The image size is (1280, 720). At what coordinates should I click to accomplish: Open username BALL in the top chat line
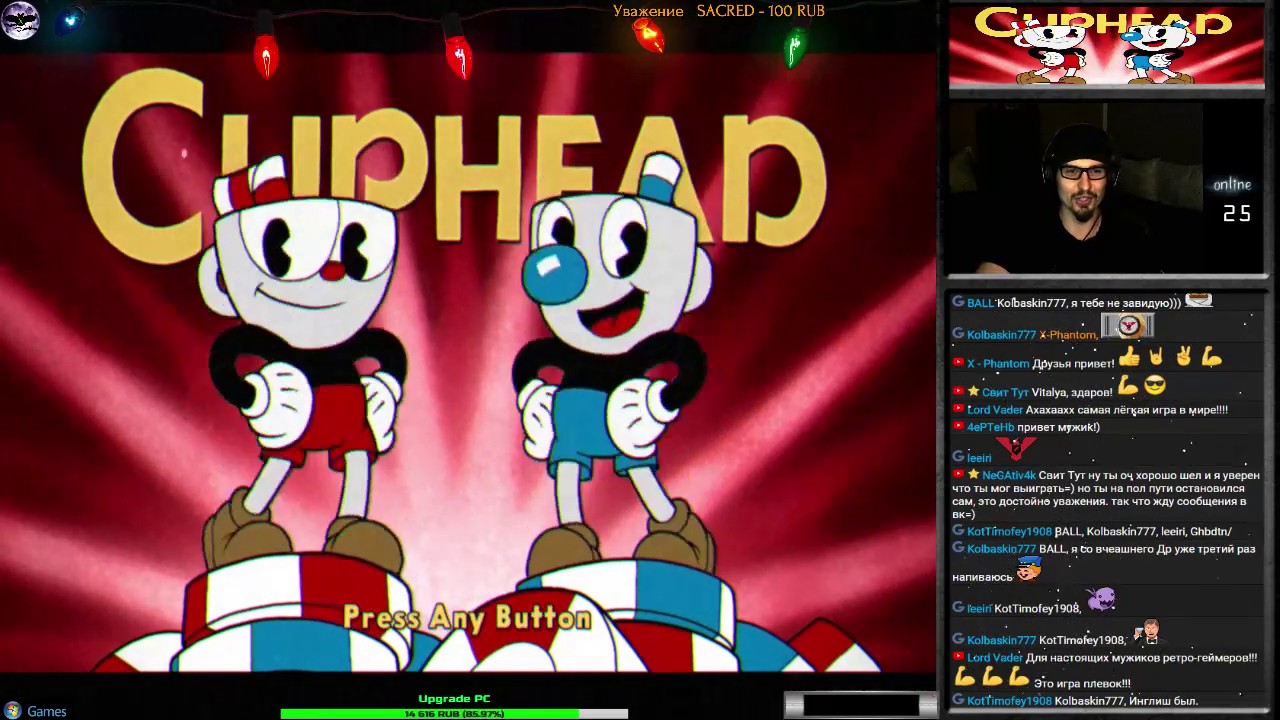980,303
